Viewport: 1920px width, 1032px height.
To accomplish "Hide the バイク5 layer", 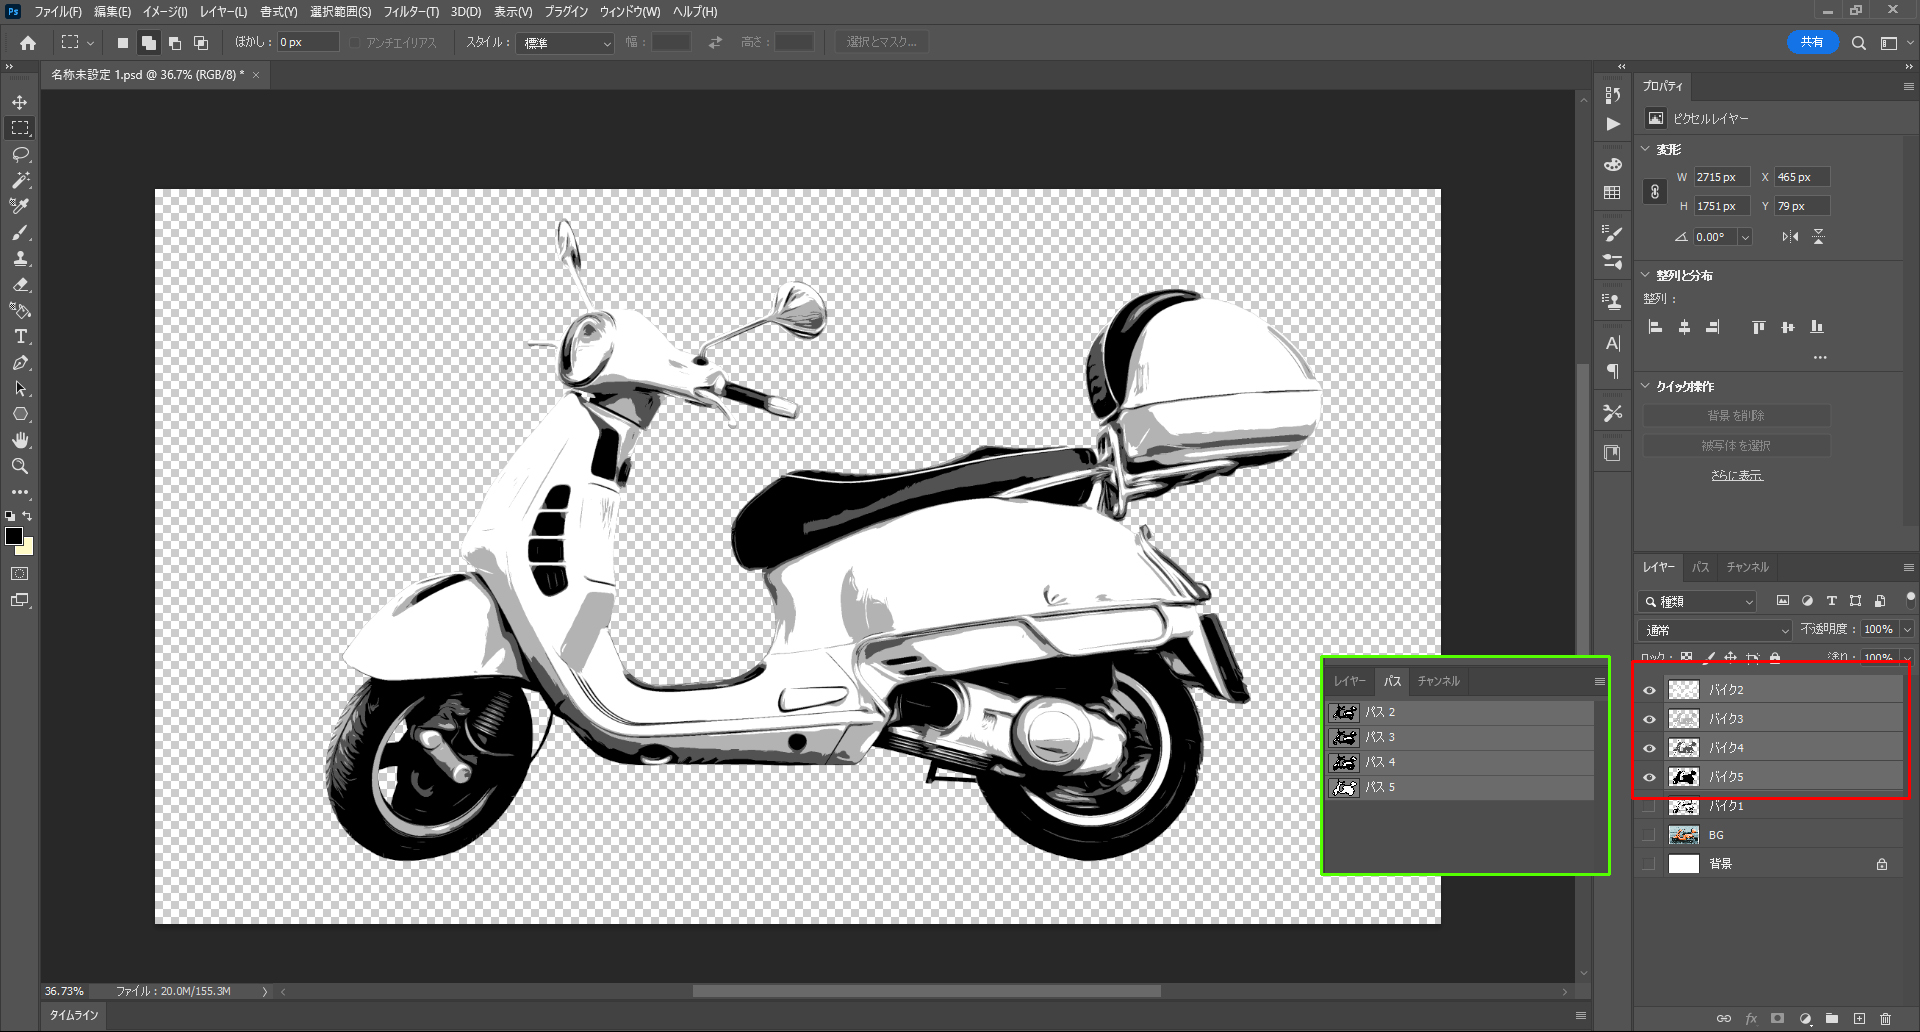I will click(x=1649, y=777).
